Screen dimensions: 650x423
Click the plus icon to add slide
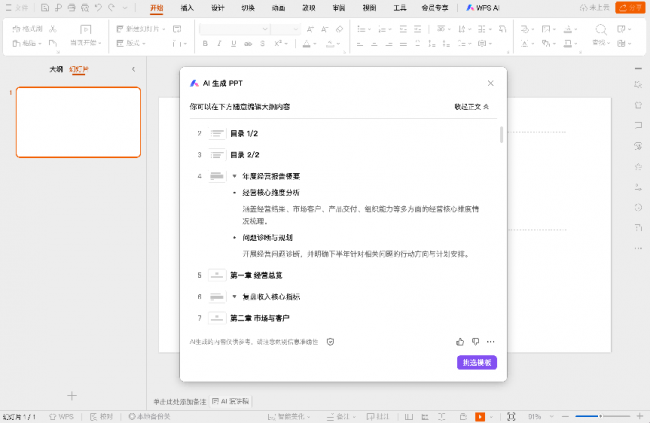[72, 396]
